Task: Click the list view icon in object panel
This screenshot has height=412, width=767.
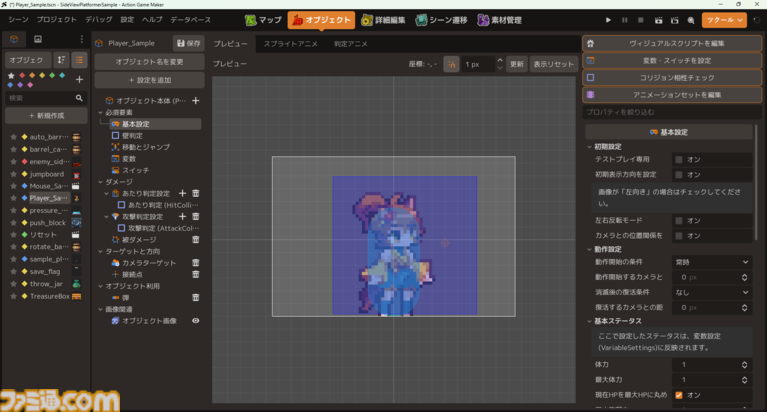Action: point(79,60)
